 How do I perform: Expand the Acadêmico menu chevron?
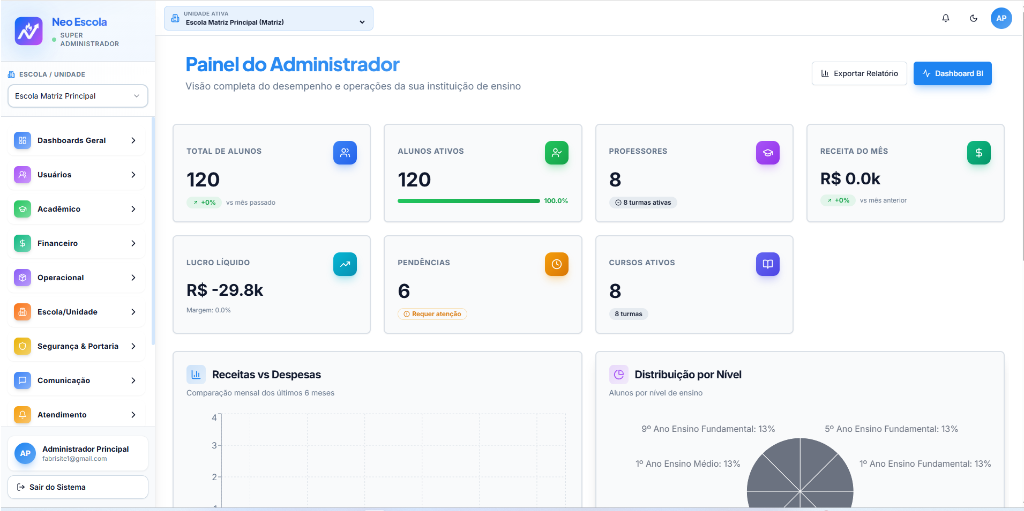click(x=133, y=209)
